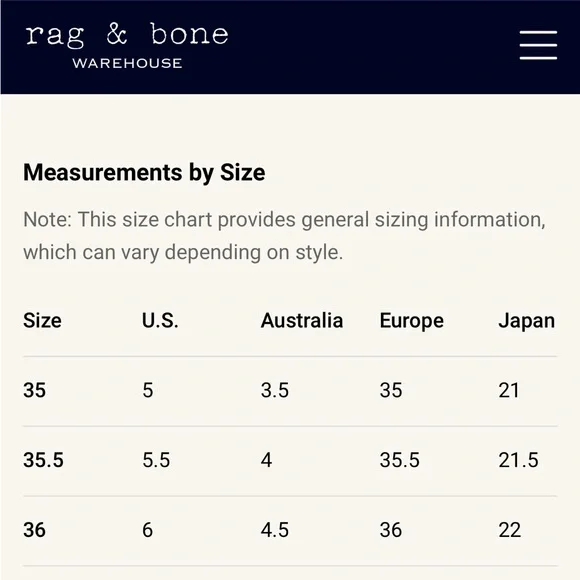Select Europe size 36 cell
This screenshot has width=580, height=580.
coord(391,530)
